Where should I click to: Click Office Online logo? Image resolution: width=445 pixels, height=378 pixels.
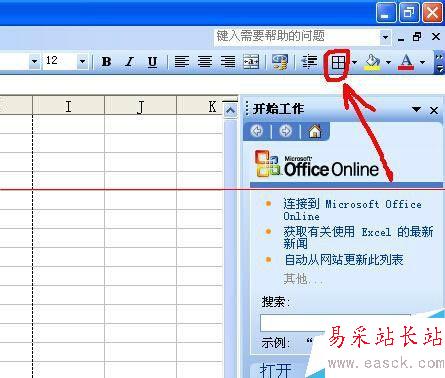pyautogui.click(x=317, y=164)
